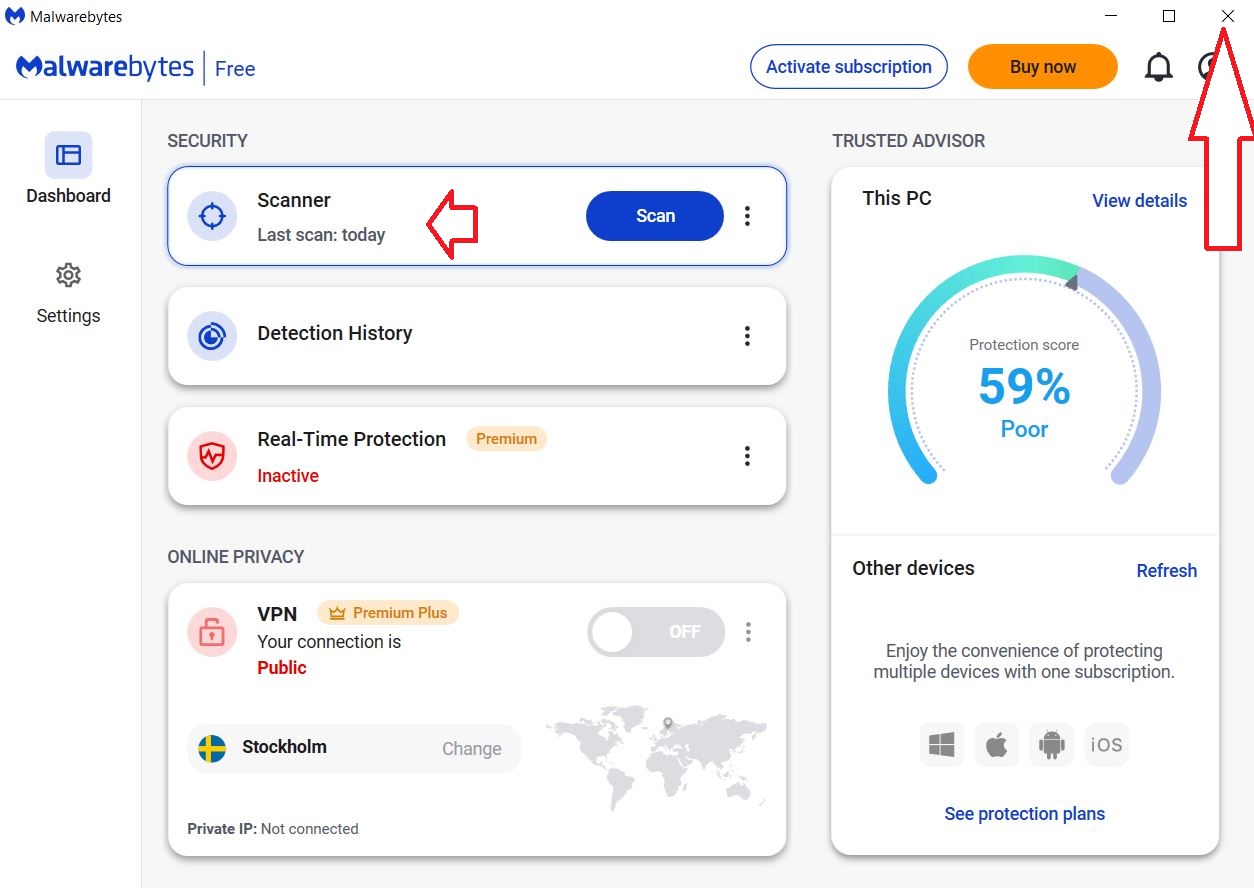Open Real-Time Protection three-dot menu
Viewport: 1254px width, 888px height.
click(747, 456)
